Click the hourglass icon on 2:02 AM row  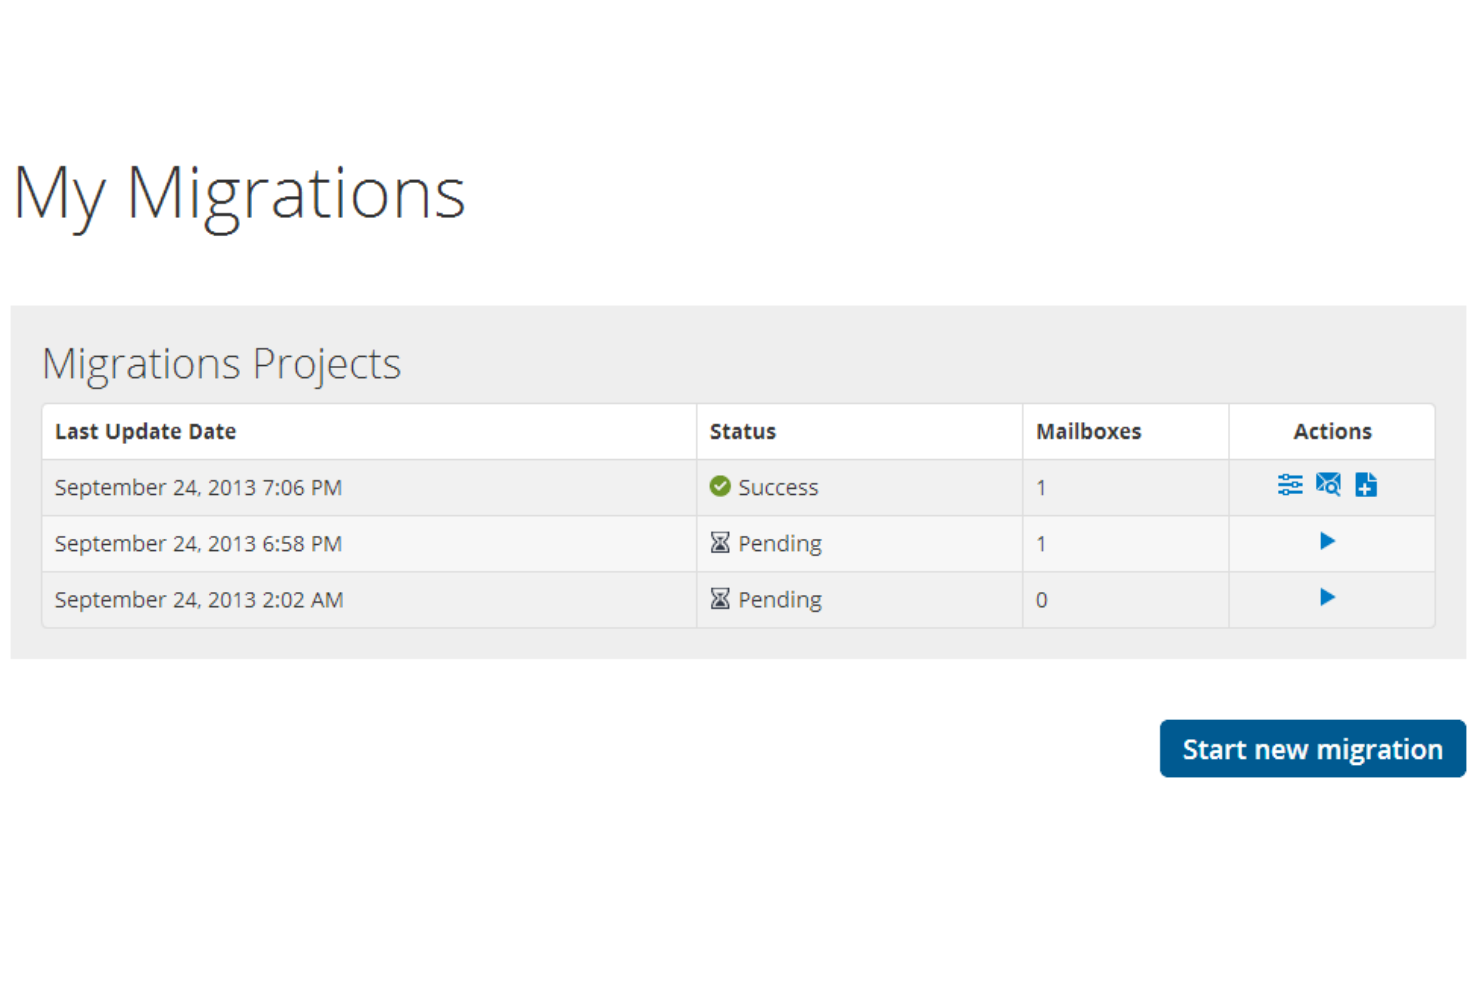(720, 598)
